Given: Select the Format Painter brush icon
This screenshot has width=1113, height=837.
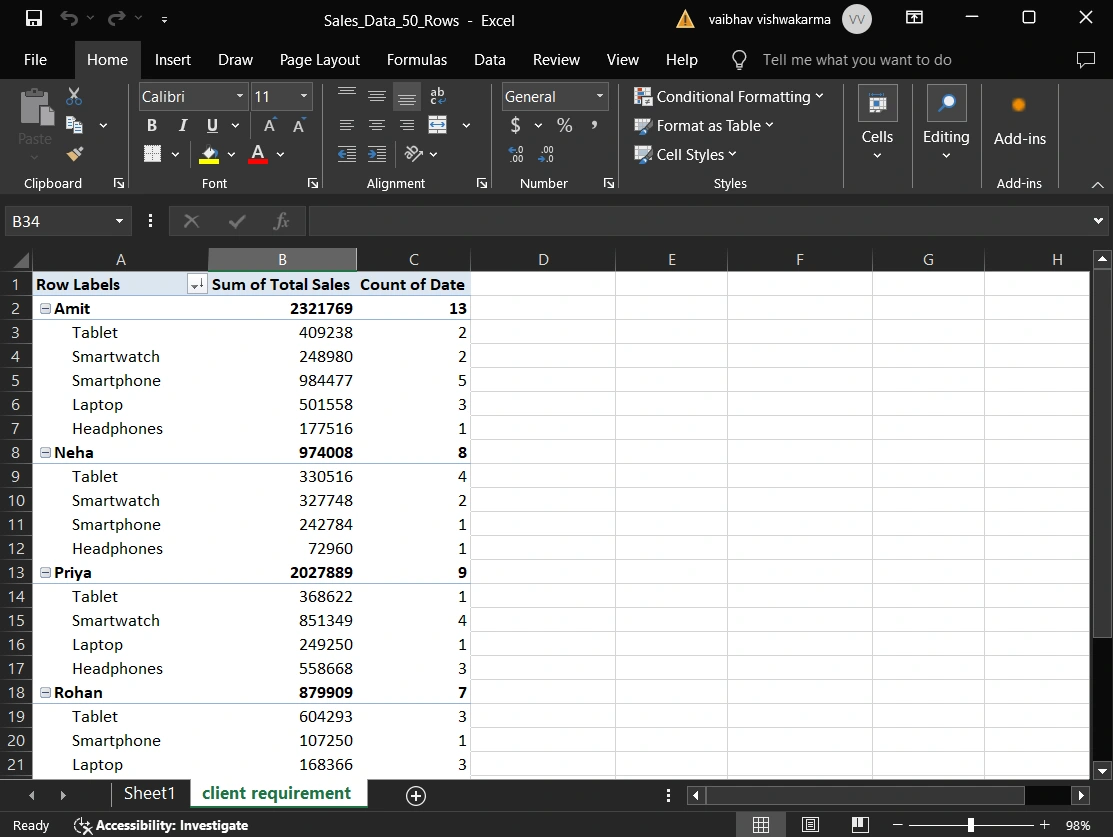Looking at the screenshot, I should pos(74,154).
